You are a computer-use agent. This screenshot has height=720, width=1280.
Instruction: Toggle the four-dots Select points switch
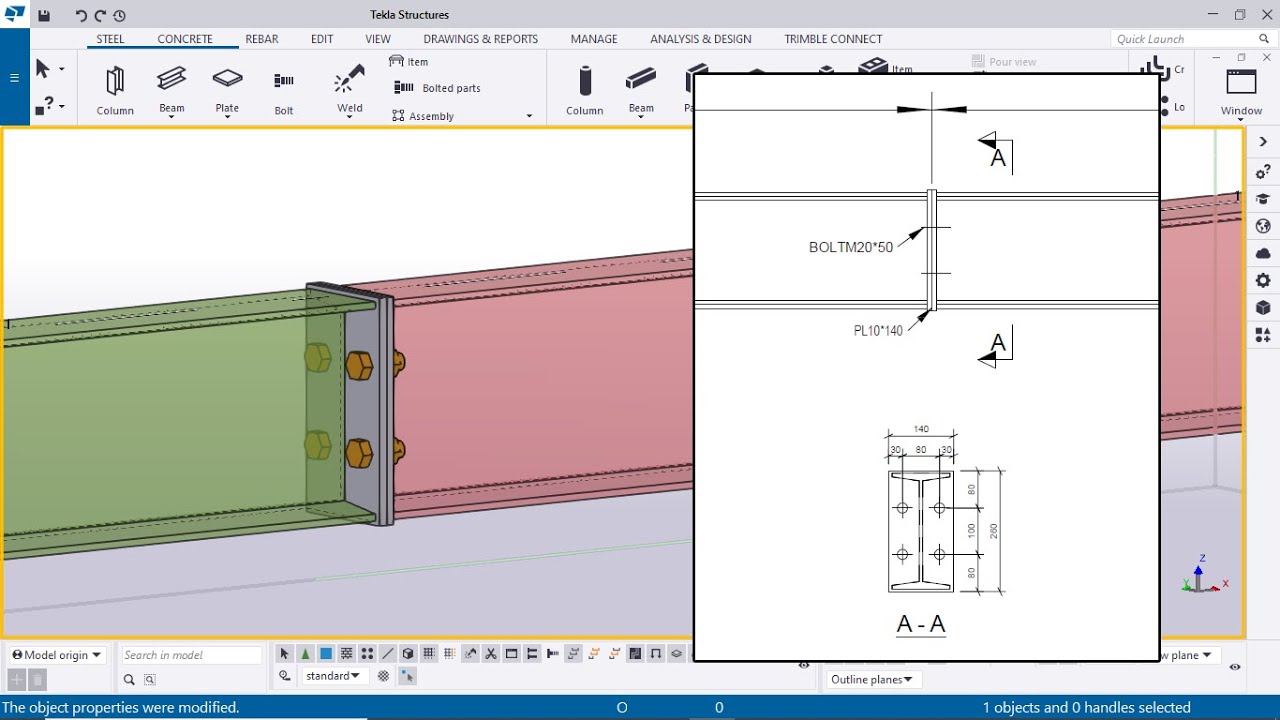coord(367,654)
